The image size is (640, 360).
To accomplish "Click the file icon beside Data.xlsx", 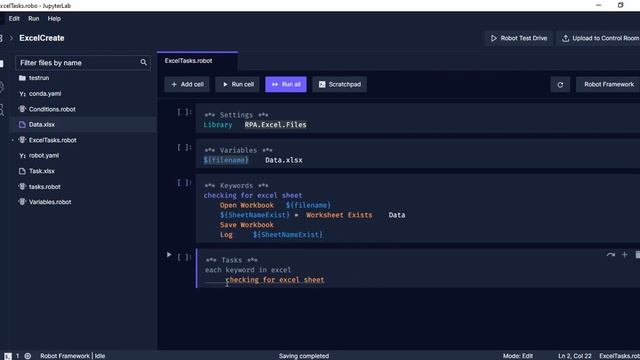I will 22,124.
